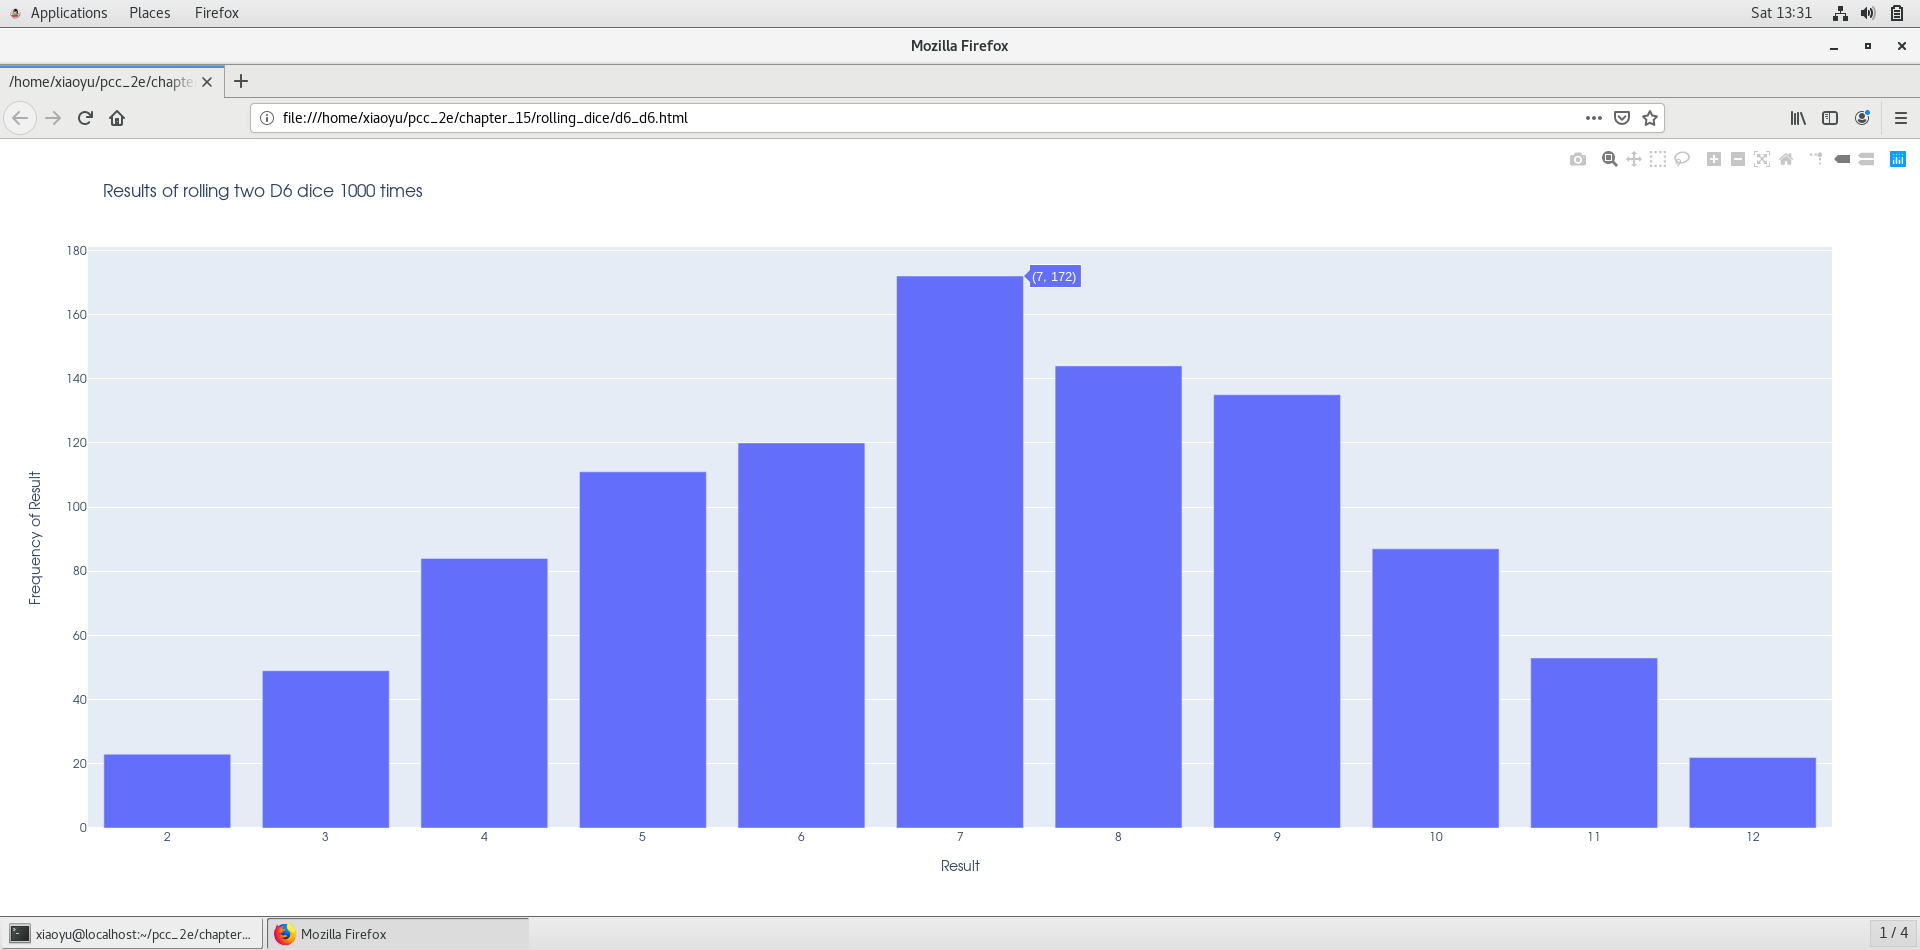Click the 'Result' x-axis title
Viewport: 1920px width, 950px height.
coord(960,866)
